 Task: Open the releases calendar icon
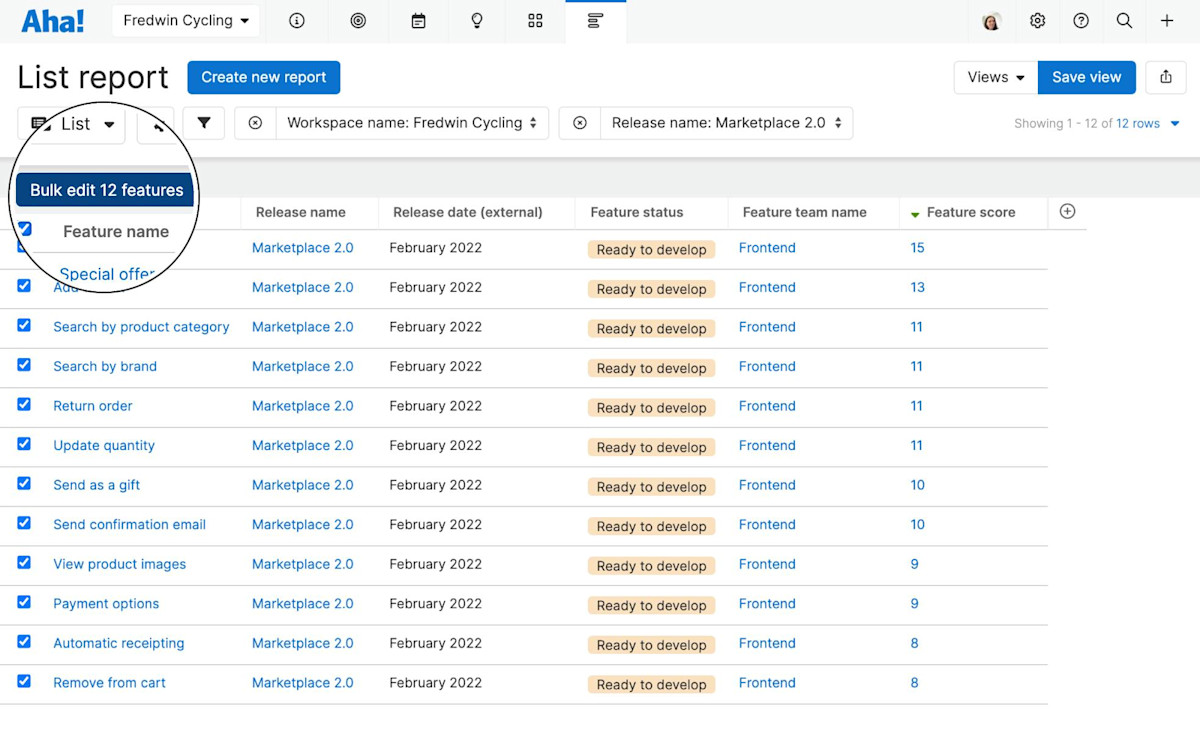click(419, 21)
